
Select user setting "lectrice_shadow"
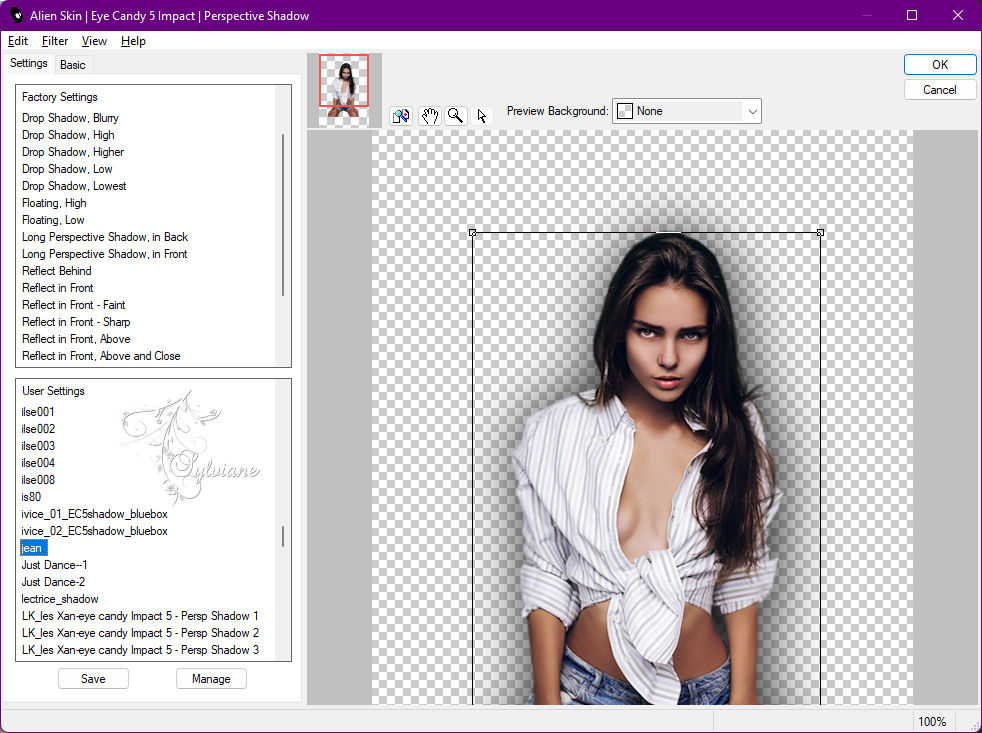click(59, 598)
